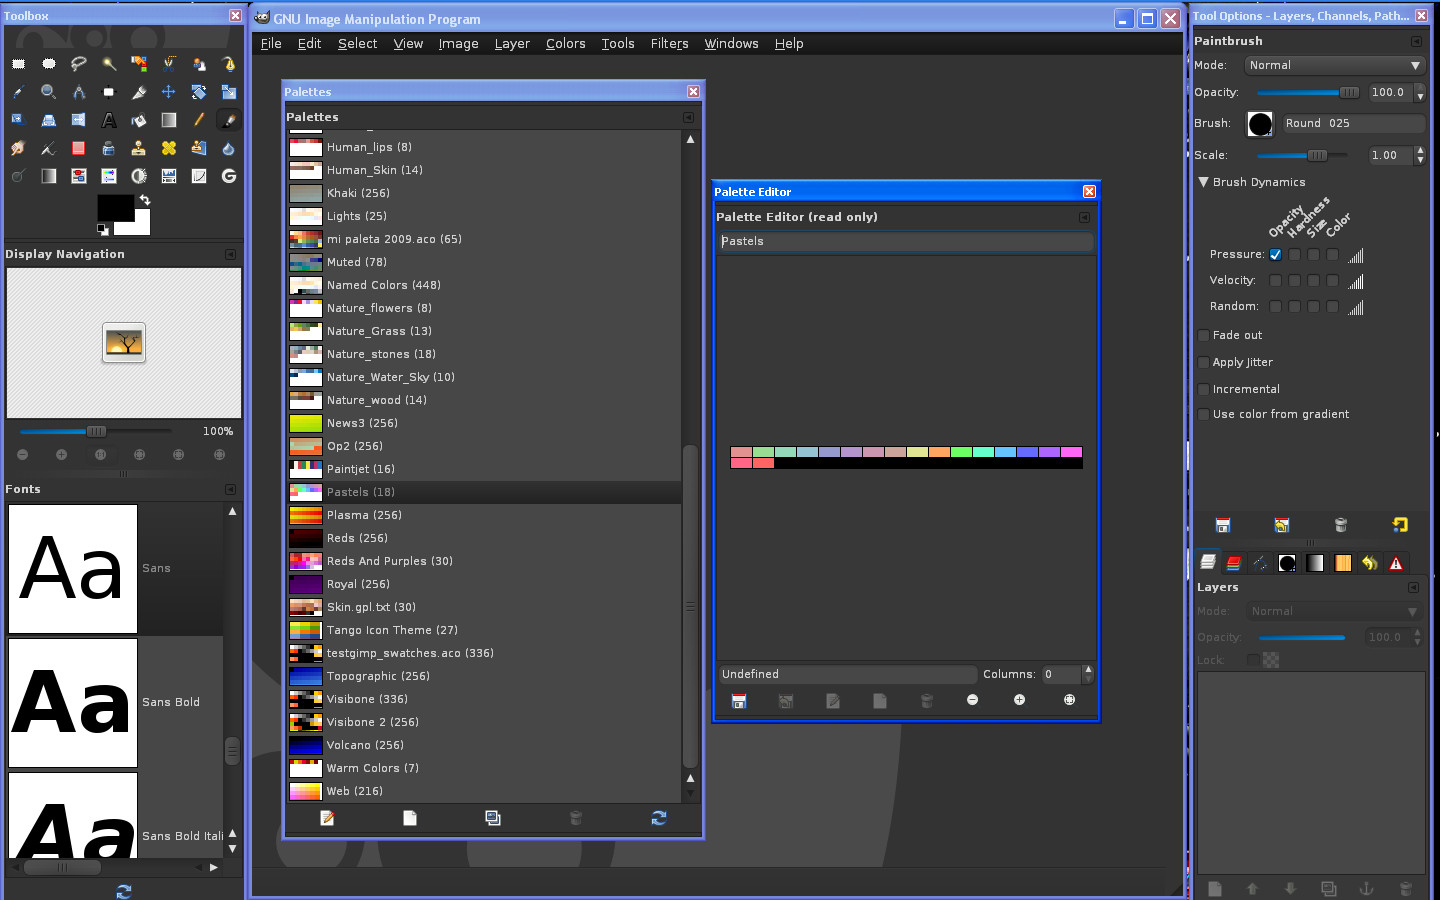Select the Eraser tool
The height and width of the screenshot is (900, 1440).
click(78, 148)
